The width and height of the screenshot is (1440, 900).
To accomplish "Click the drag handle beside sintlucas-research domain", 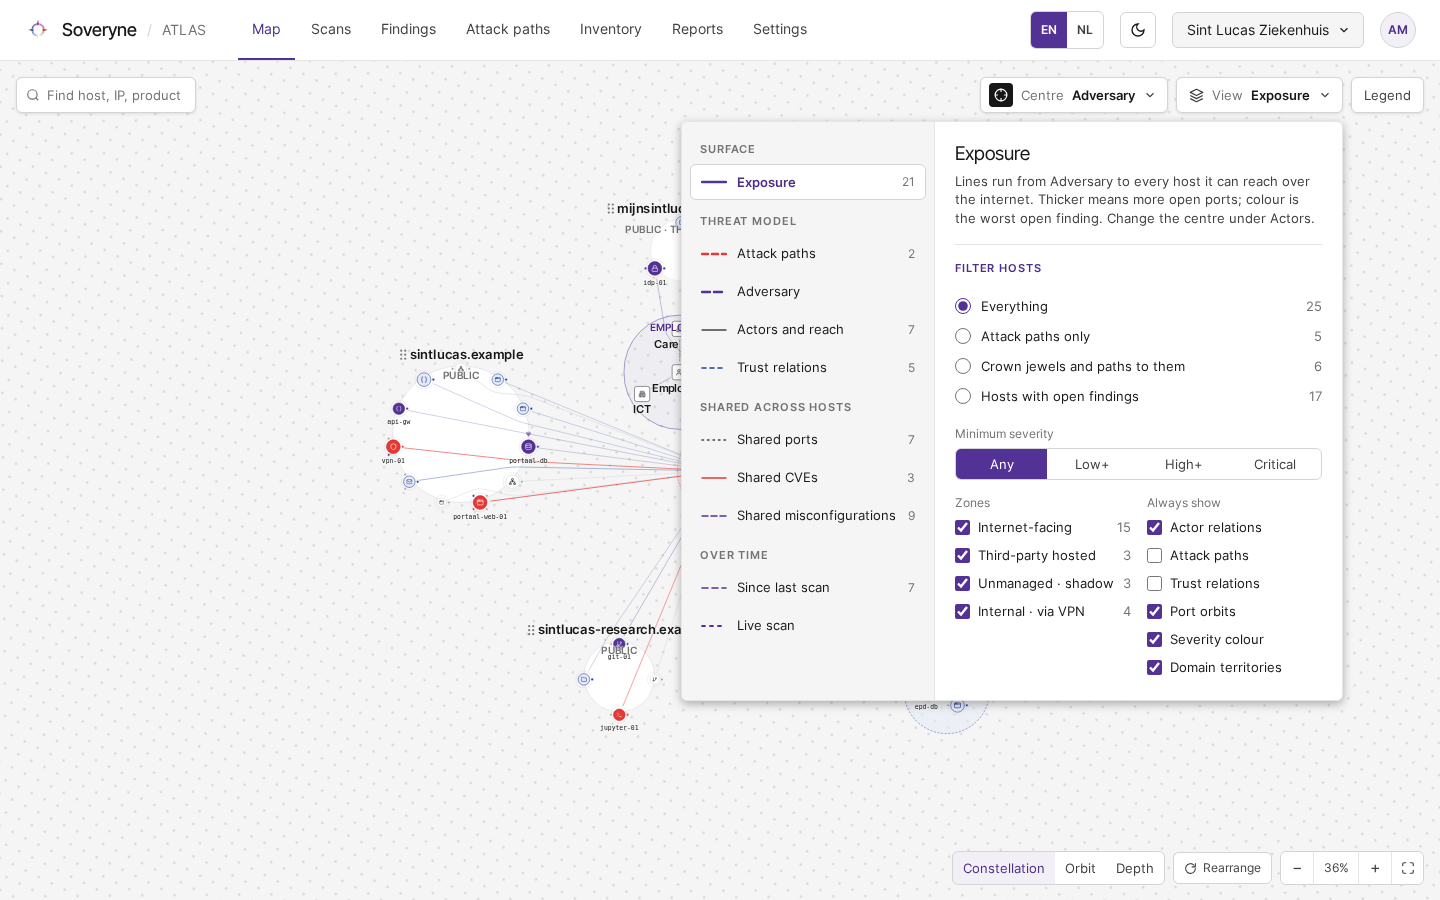I will point(531,630).
